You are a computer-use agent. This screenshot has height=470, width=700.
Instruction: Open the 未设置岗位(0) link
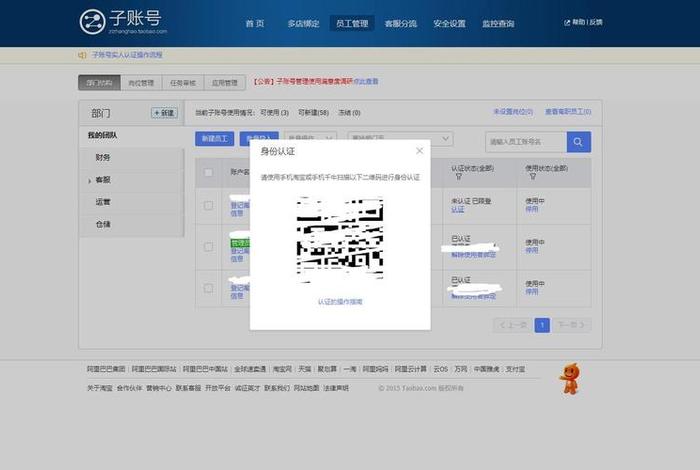(x=512, y=112)
